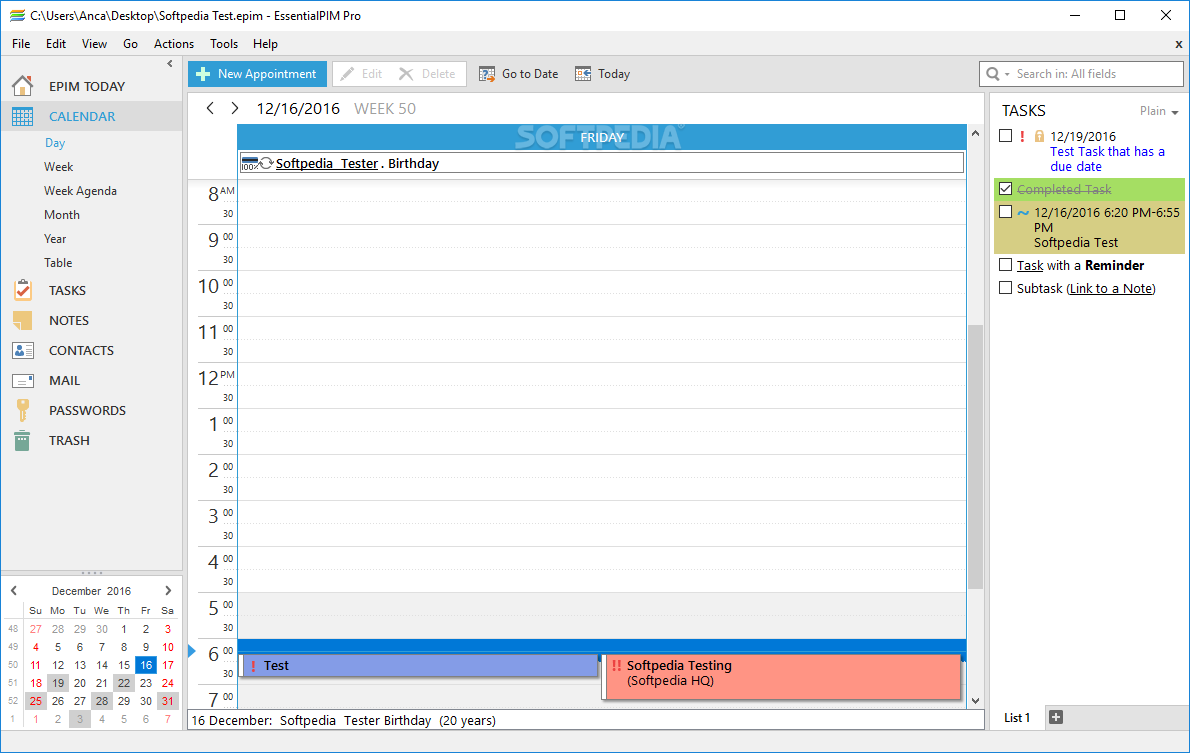Open the View menu
Viewport: 1190px width, 753px height.
[x=94, y=44]
